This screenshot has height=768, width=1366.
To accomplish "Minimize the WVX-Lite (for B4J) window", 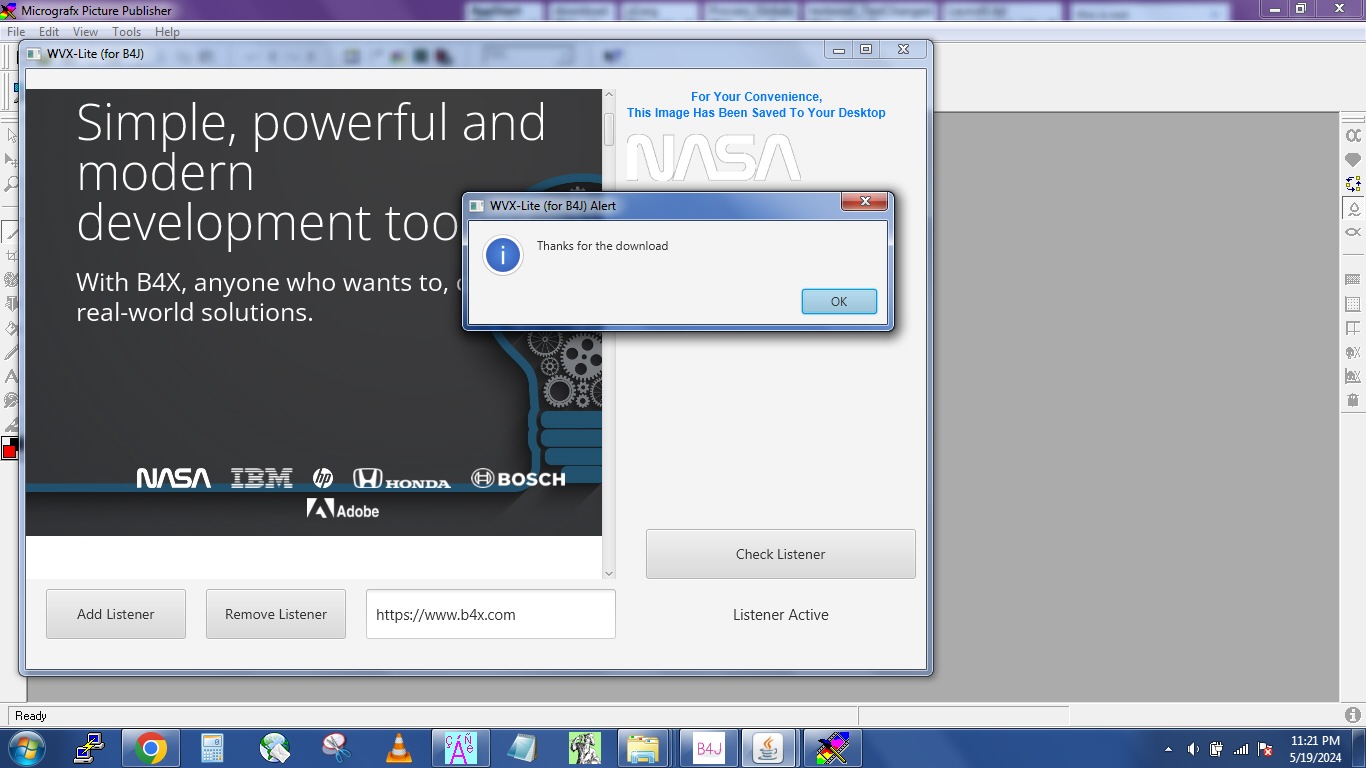I will point(839,50).
